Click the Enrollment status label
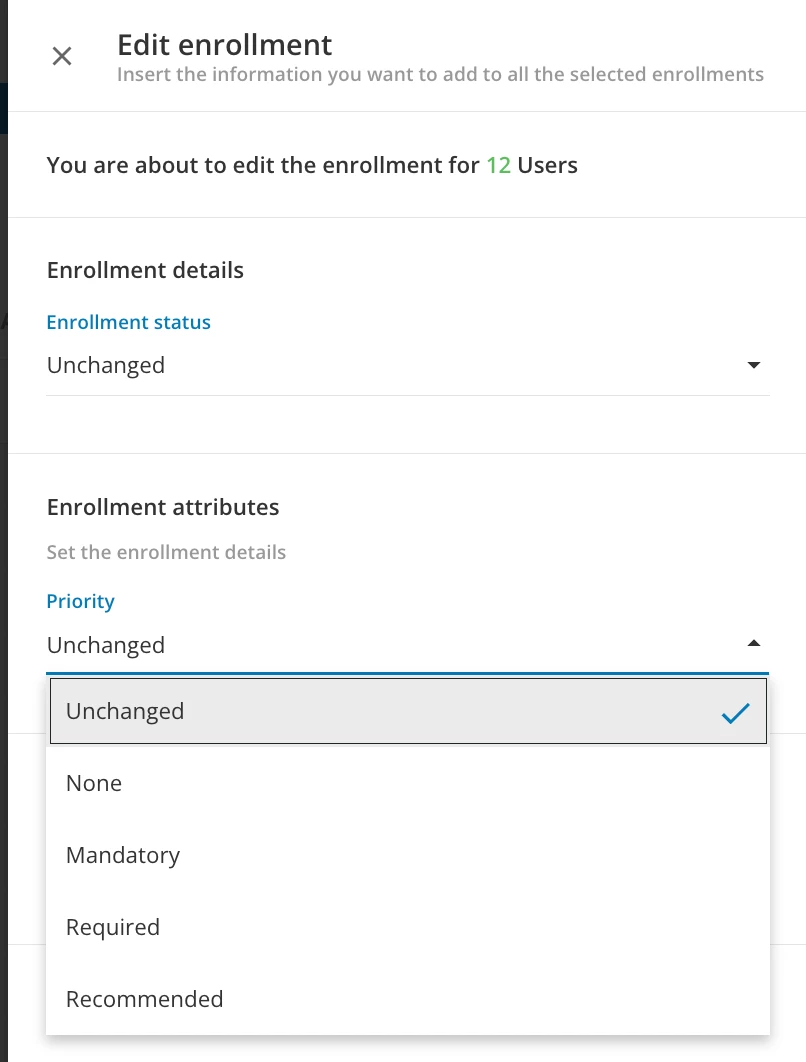806x1062 pixels. coord(129,322)
